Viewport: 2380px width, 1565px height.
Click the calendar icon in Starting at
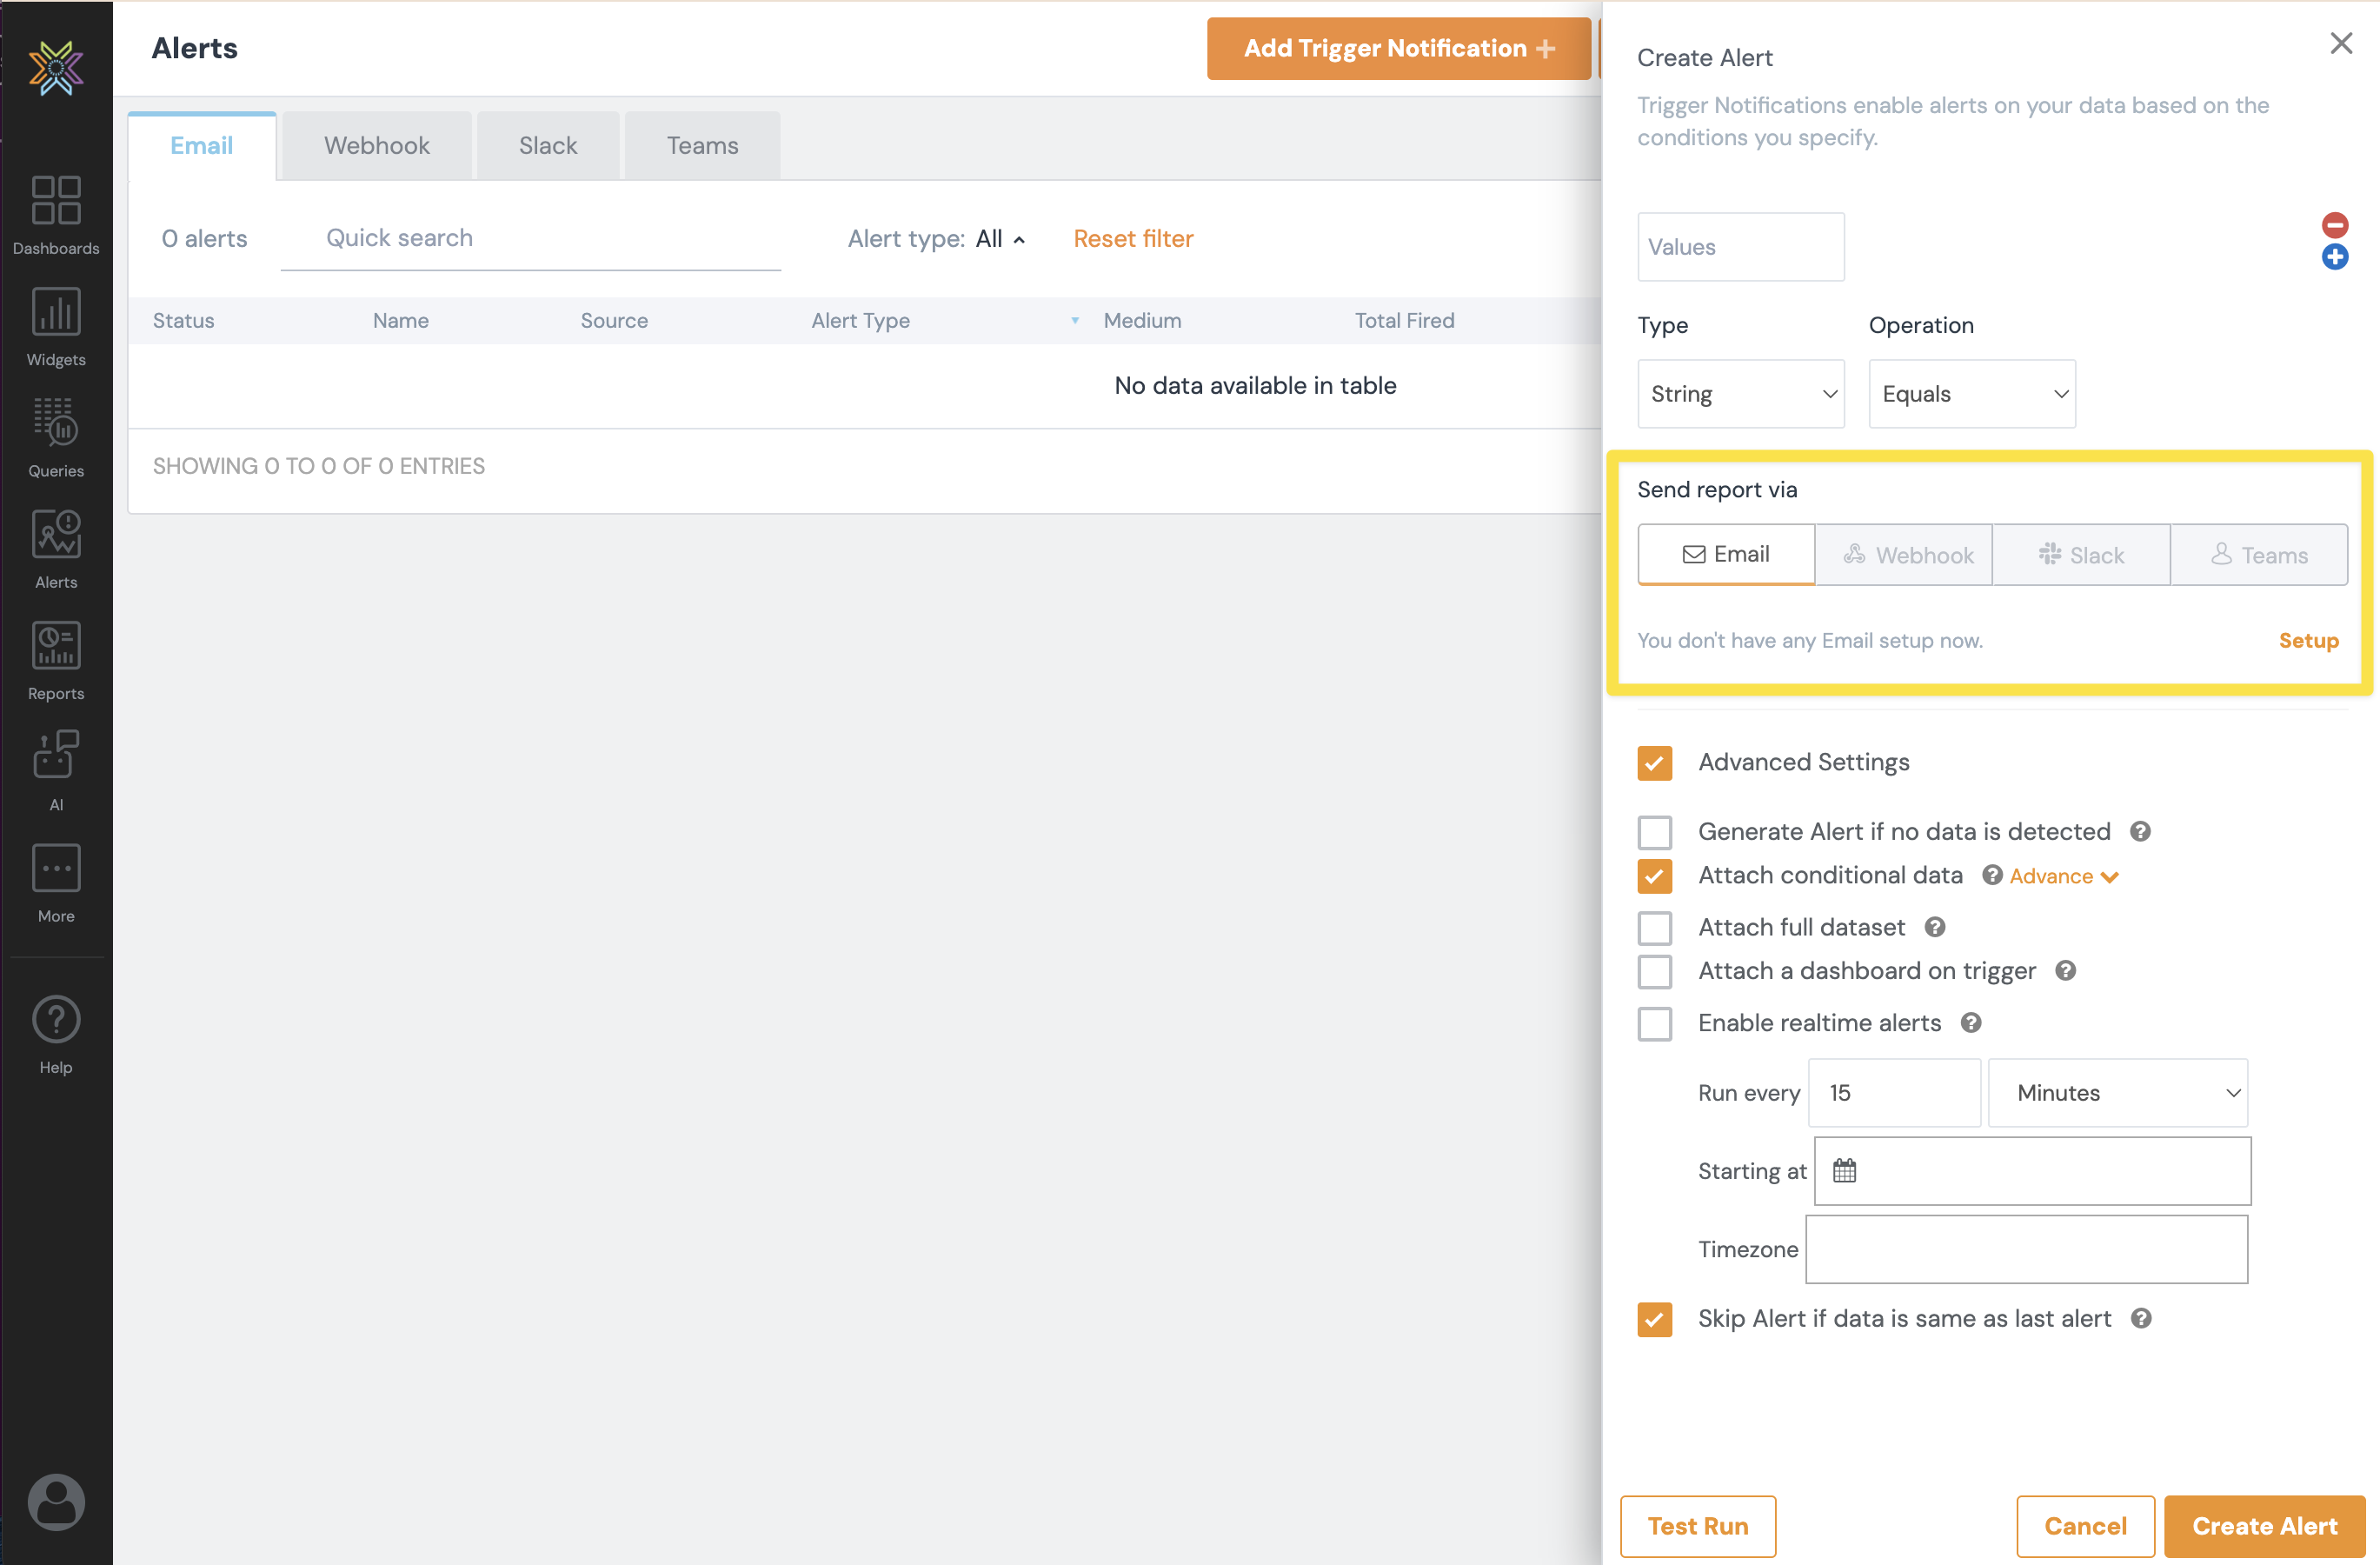[x=1844, y=1170]
